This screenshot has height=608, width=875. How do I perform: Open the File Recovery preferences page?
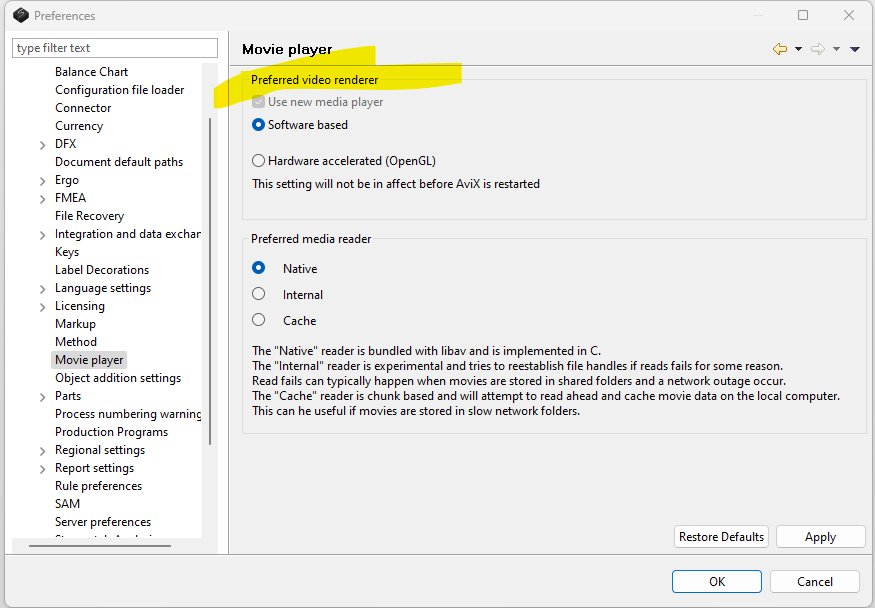pos(89,216)
